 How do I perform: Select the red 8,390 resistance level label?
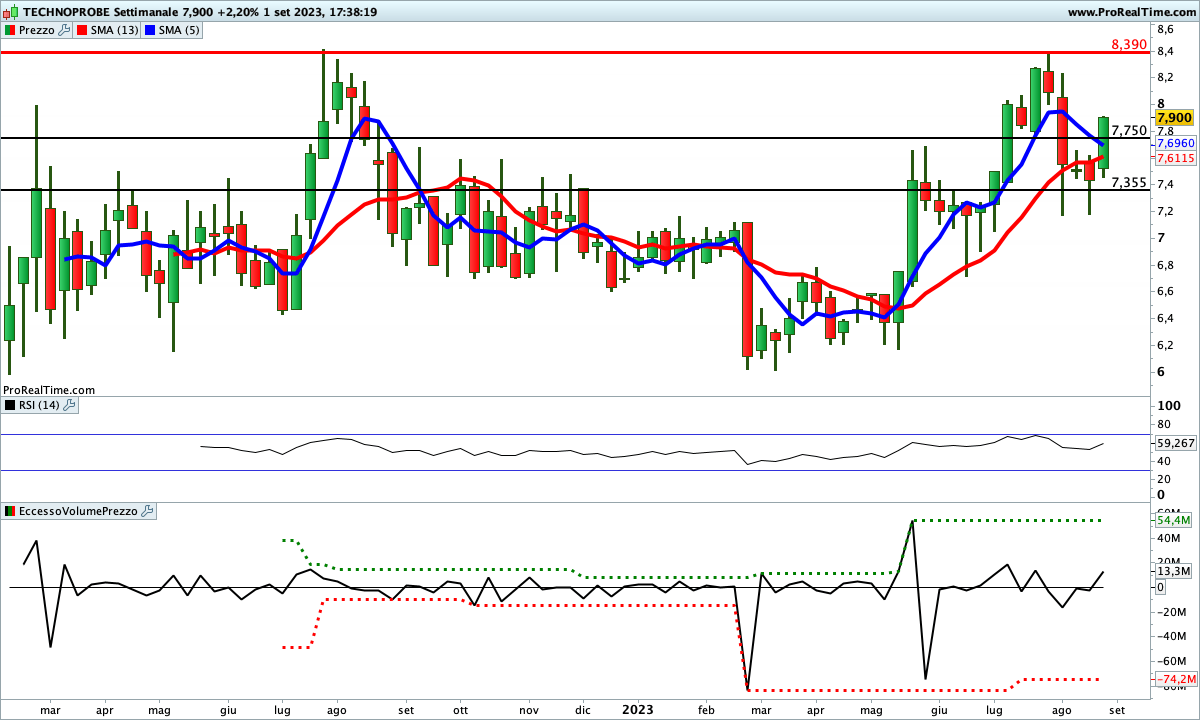1129,45
